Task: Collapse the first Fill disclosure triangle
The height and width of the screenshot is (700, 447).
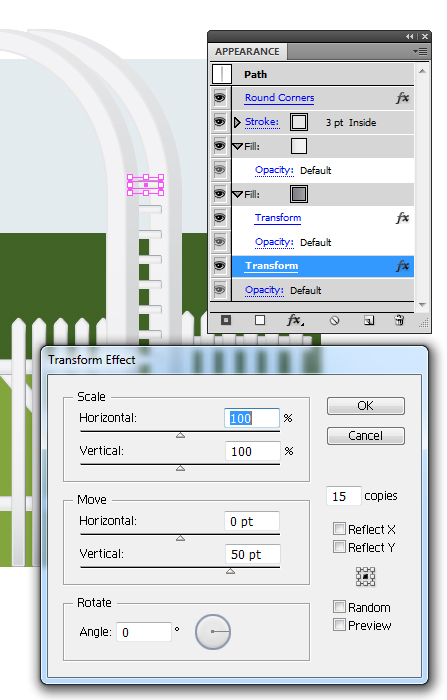Action: click(238, 146)
